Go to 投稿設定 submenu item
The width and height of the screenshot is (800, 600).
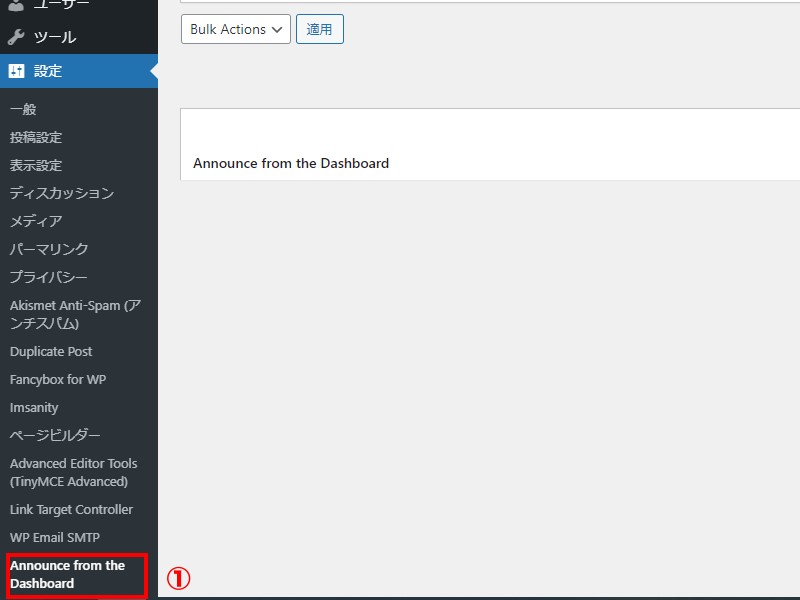36,137
